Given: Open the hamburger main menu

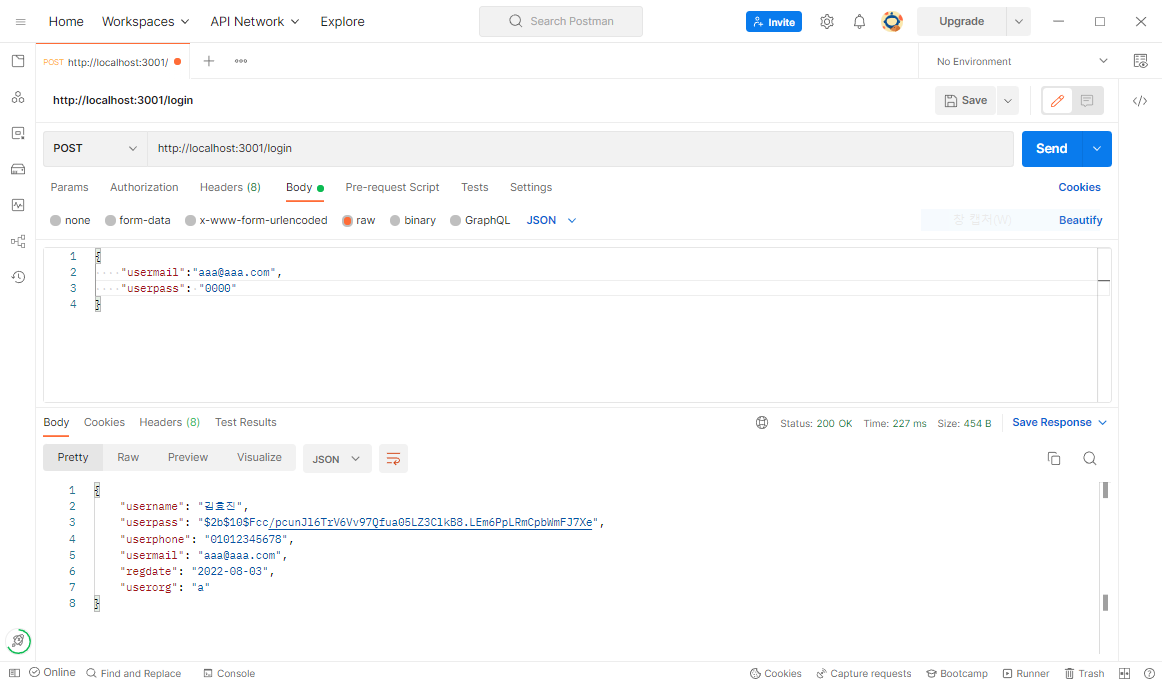Looking at the screenshot, I should (21, 21).
